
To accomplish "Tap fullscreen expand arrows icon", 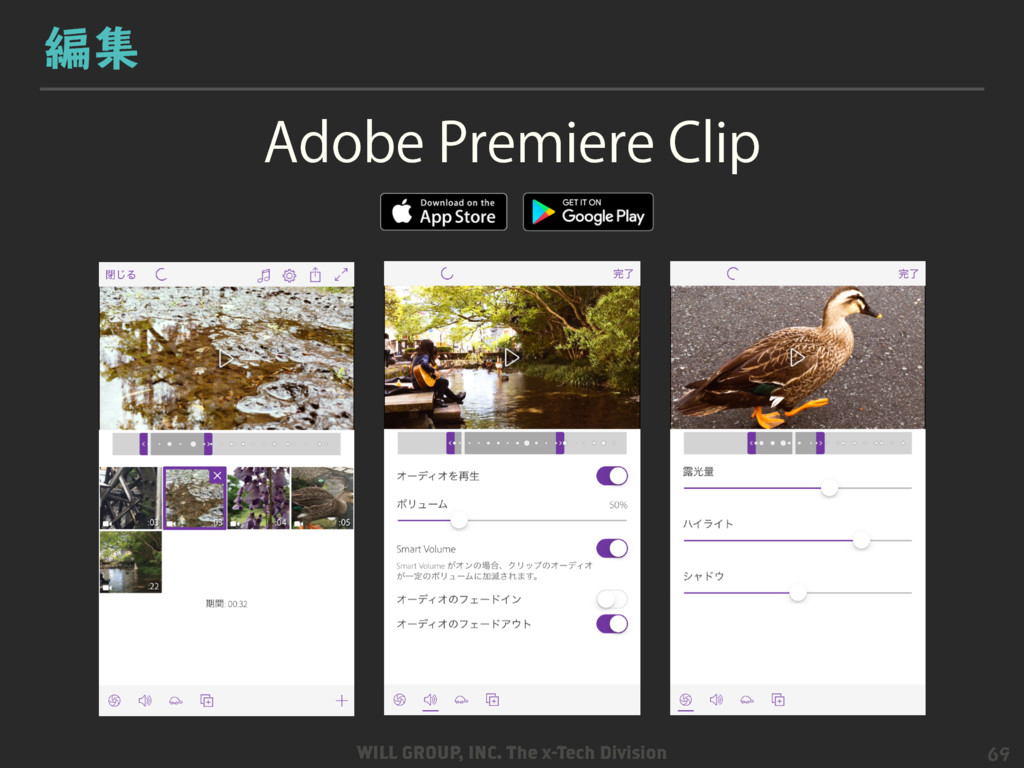I will point(341,275).
